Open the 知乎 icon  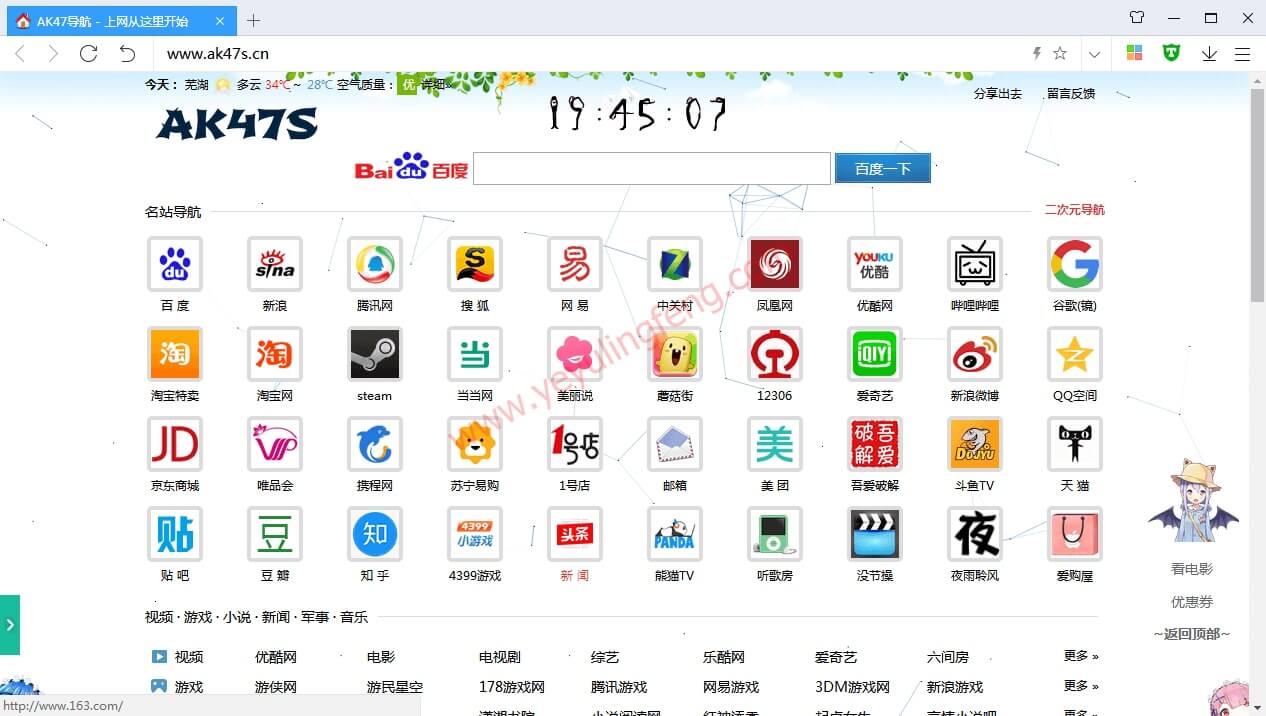pyautogui.click(x=375, y=534)
